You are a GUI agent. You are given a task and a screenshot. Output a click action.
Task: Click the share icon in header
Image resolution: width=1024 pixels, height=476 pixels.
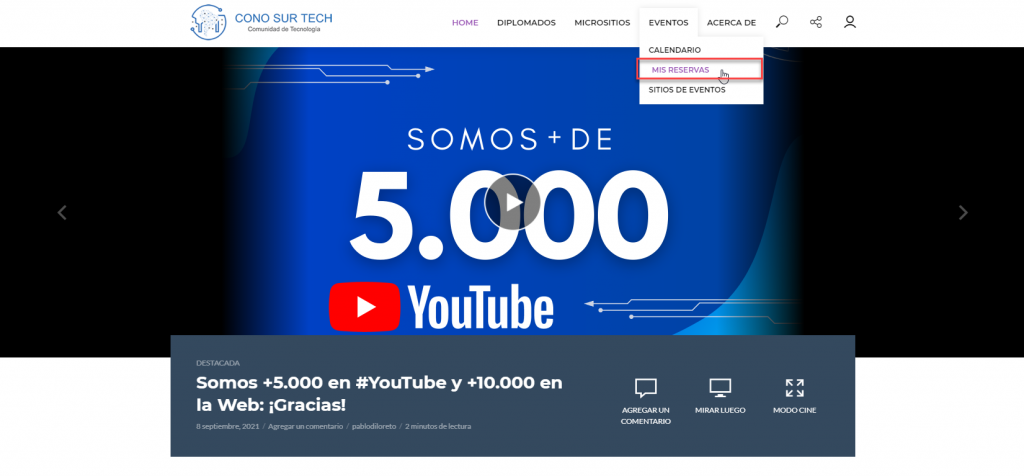[x=816, y=22]
